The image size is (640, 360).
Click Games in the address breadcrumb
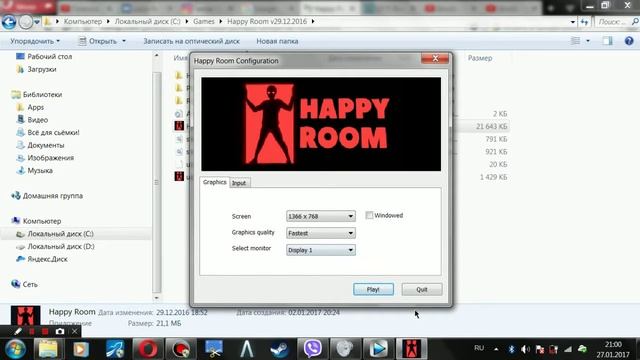(204, 22)
